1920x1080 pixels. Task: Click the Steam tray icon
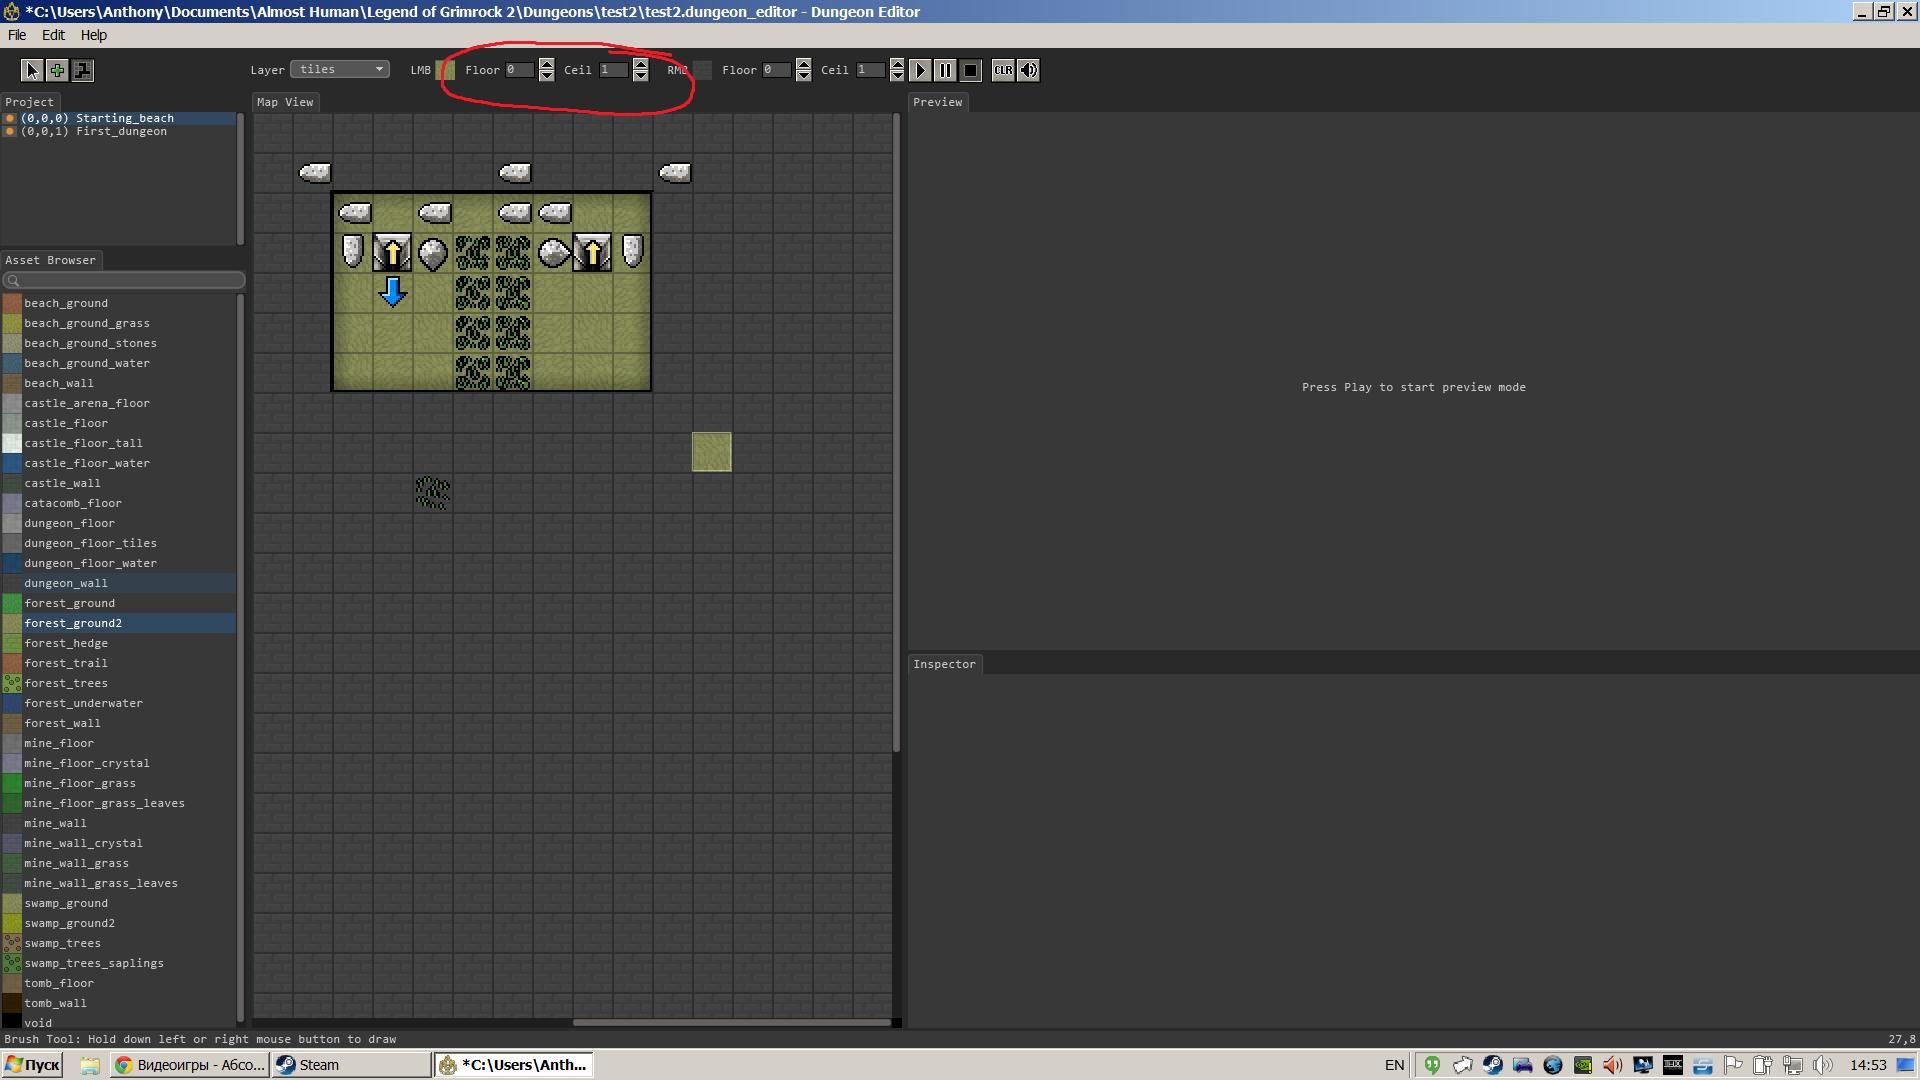1492,1065
